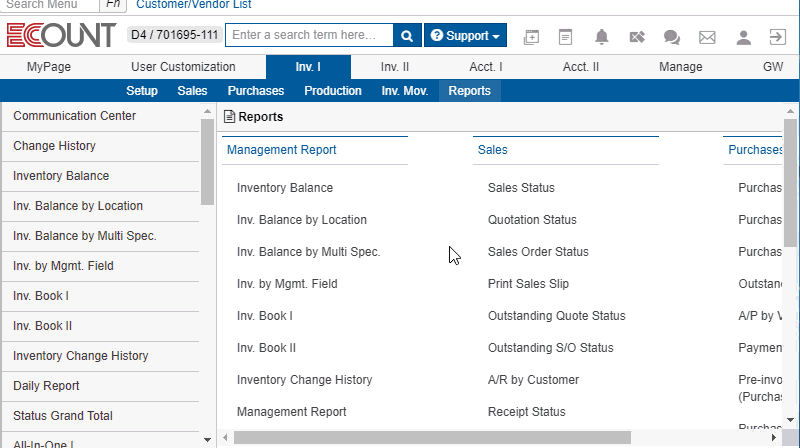This screenshot has height=448, width=800.
Task: Click the ECOUNT logo
Action: click(x=61, y=35)
